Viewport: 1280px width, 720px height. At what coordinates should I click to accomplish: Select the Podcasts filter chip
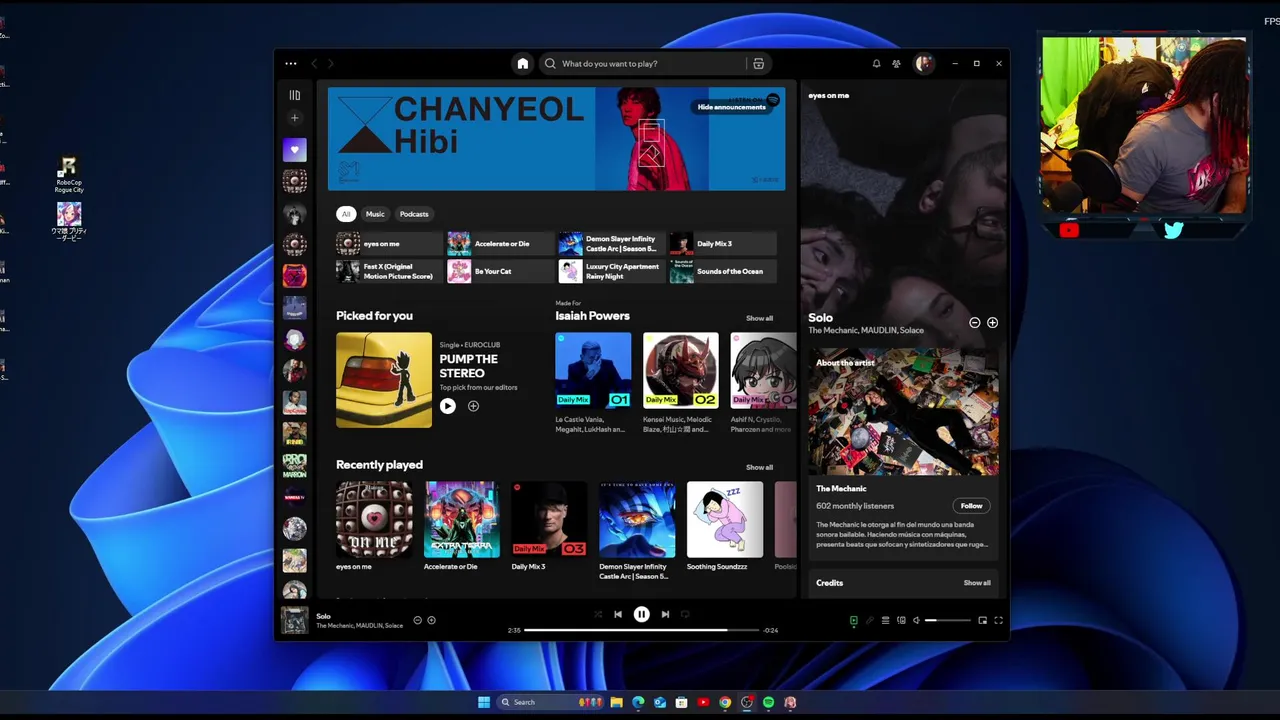point(414,214)
